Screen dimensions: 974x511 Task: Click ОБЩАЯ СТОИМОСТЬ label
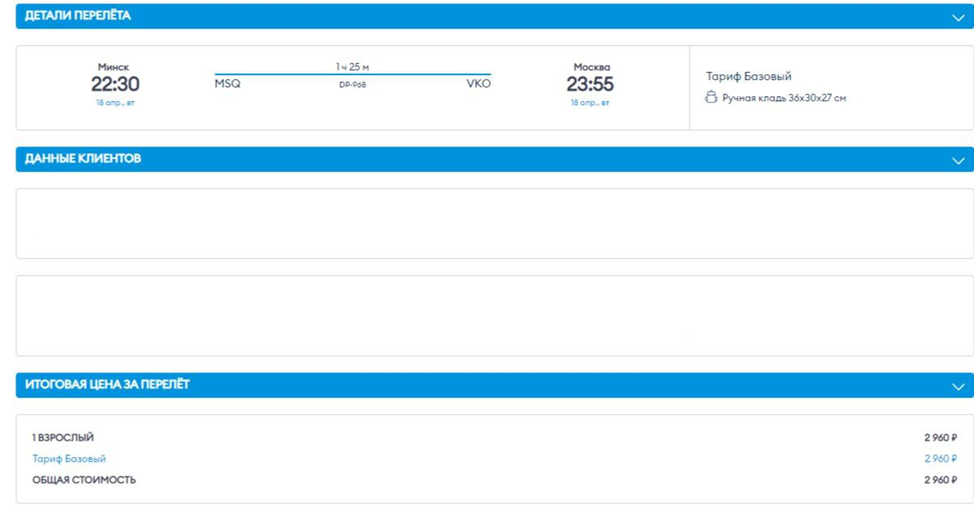84,480
